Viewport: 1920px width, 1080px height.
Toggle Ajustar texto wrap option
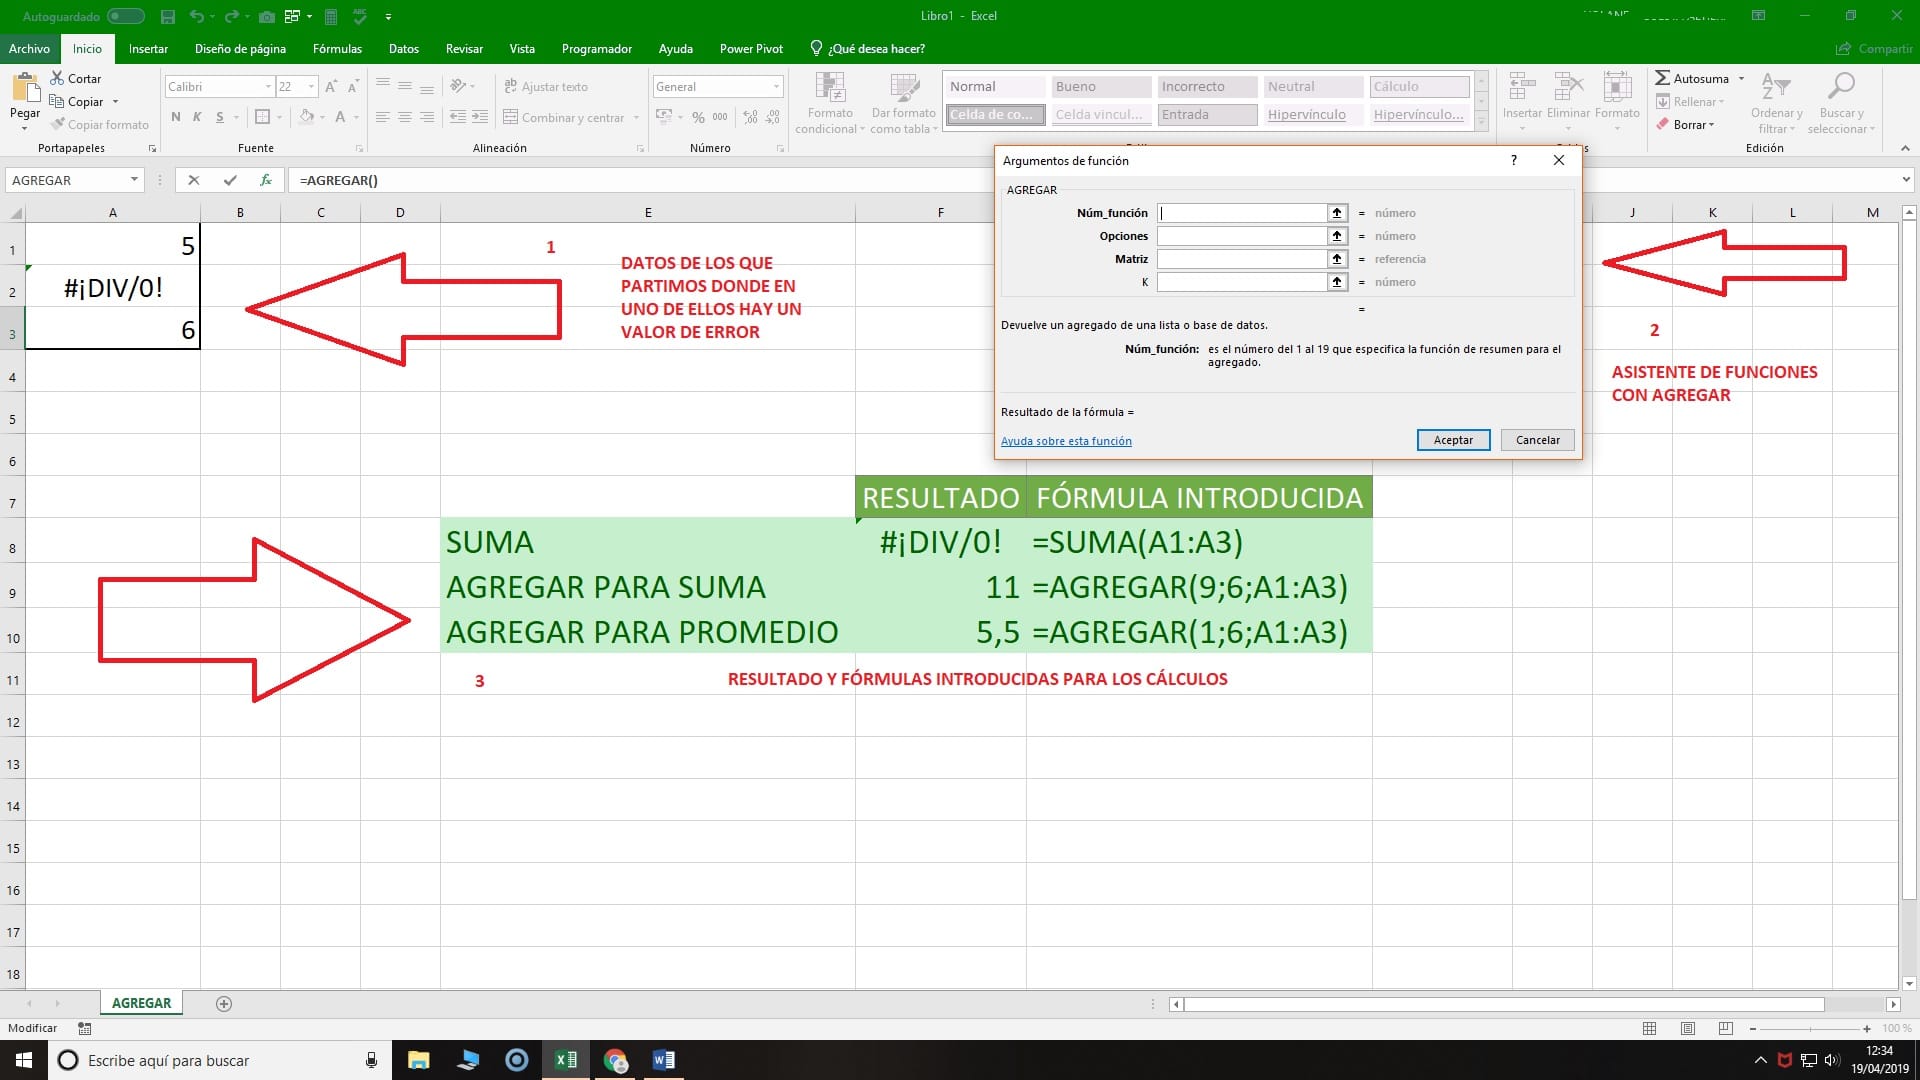pyautogui.click(x=546, y=87)
